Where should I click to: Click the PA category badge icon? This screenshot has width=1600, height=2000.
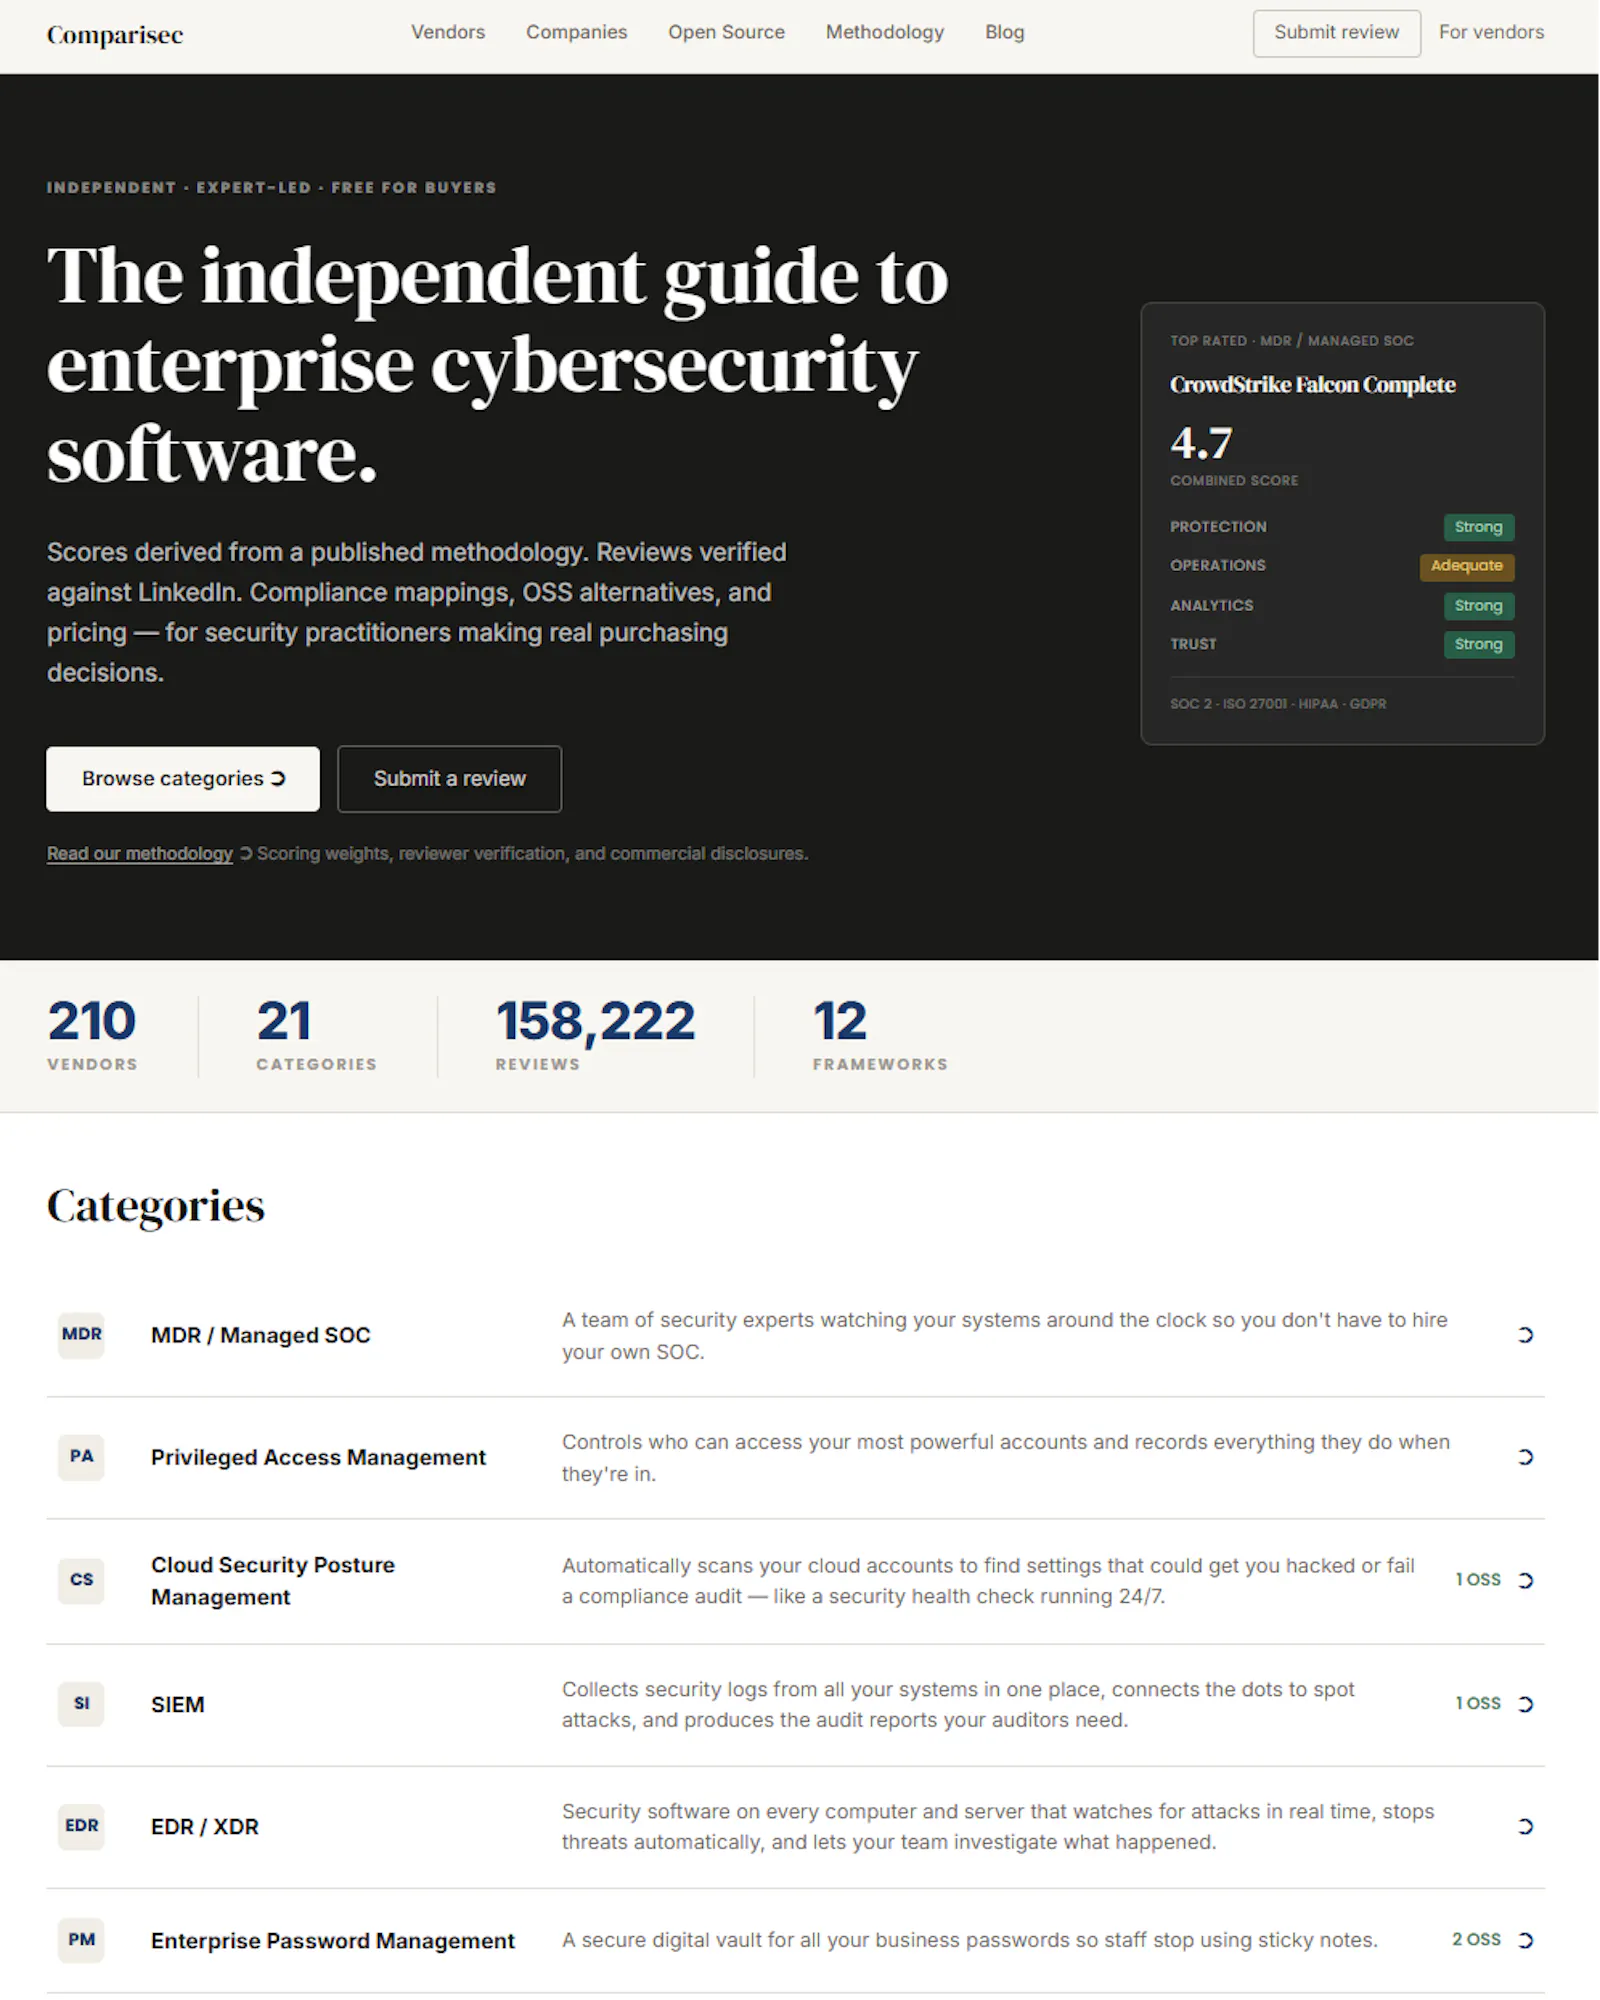pos(82,1457)
